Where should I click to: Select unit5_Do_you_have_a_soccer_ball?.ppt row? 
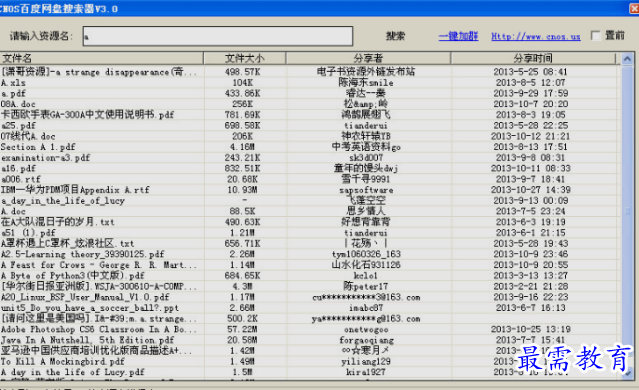310,308
